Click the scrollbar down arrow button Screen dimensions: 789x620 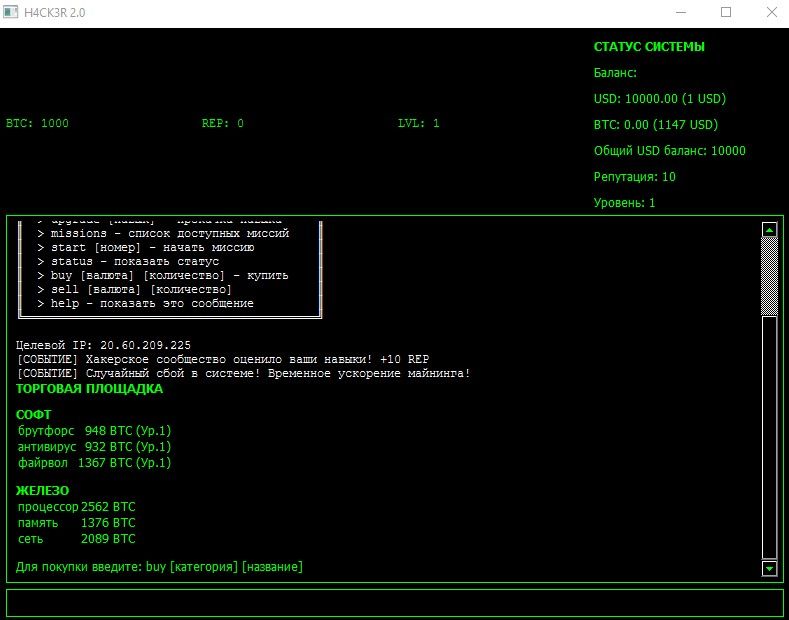769,568
